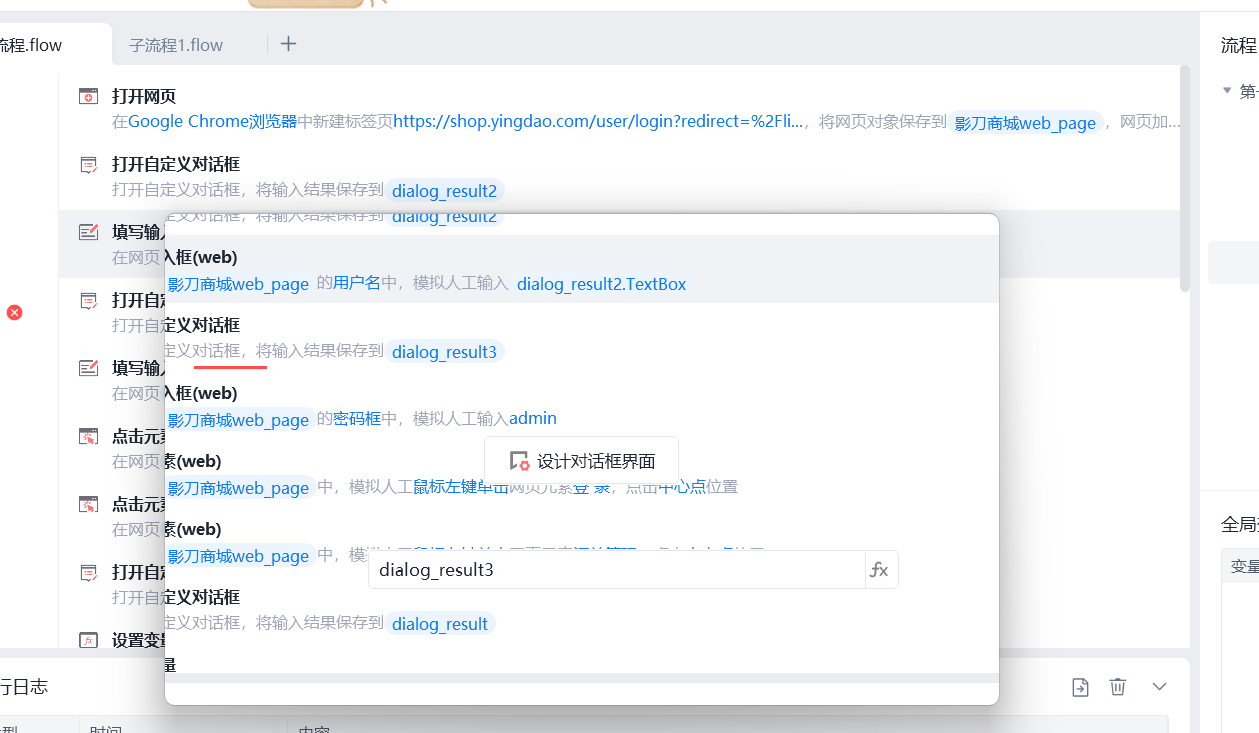Image resolution: width=1259 pixels, height=733 pixels.
Task: Collapse the log panel with chevron
Action: click(1159, 686)
